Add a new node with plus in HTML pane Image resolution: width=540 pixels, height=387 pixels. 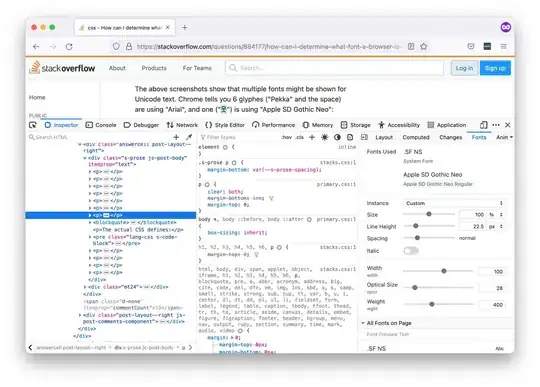click(x=176, y=137)
